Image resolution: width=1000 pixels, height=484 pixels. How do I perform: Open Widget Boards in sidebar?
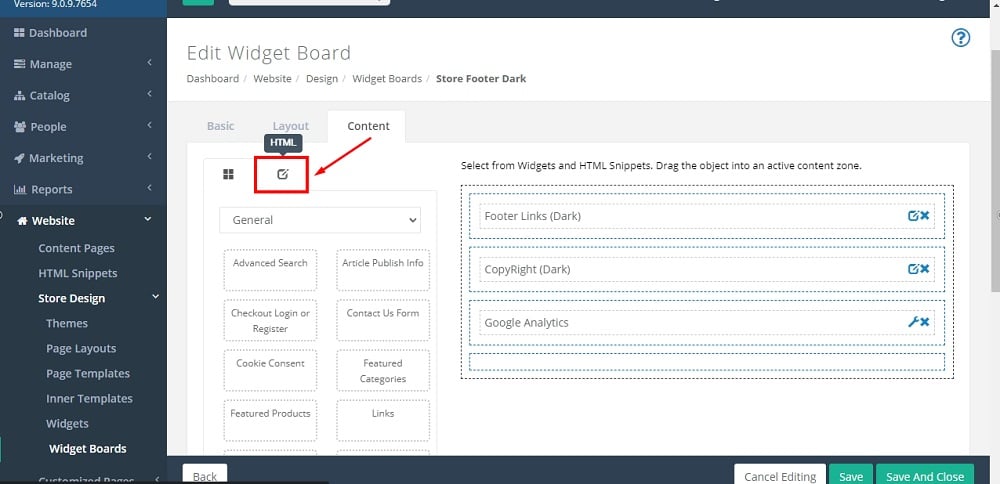click(87, 448)
